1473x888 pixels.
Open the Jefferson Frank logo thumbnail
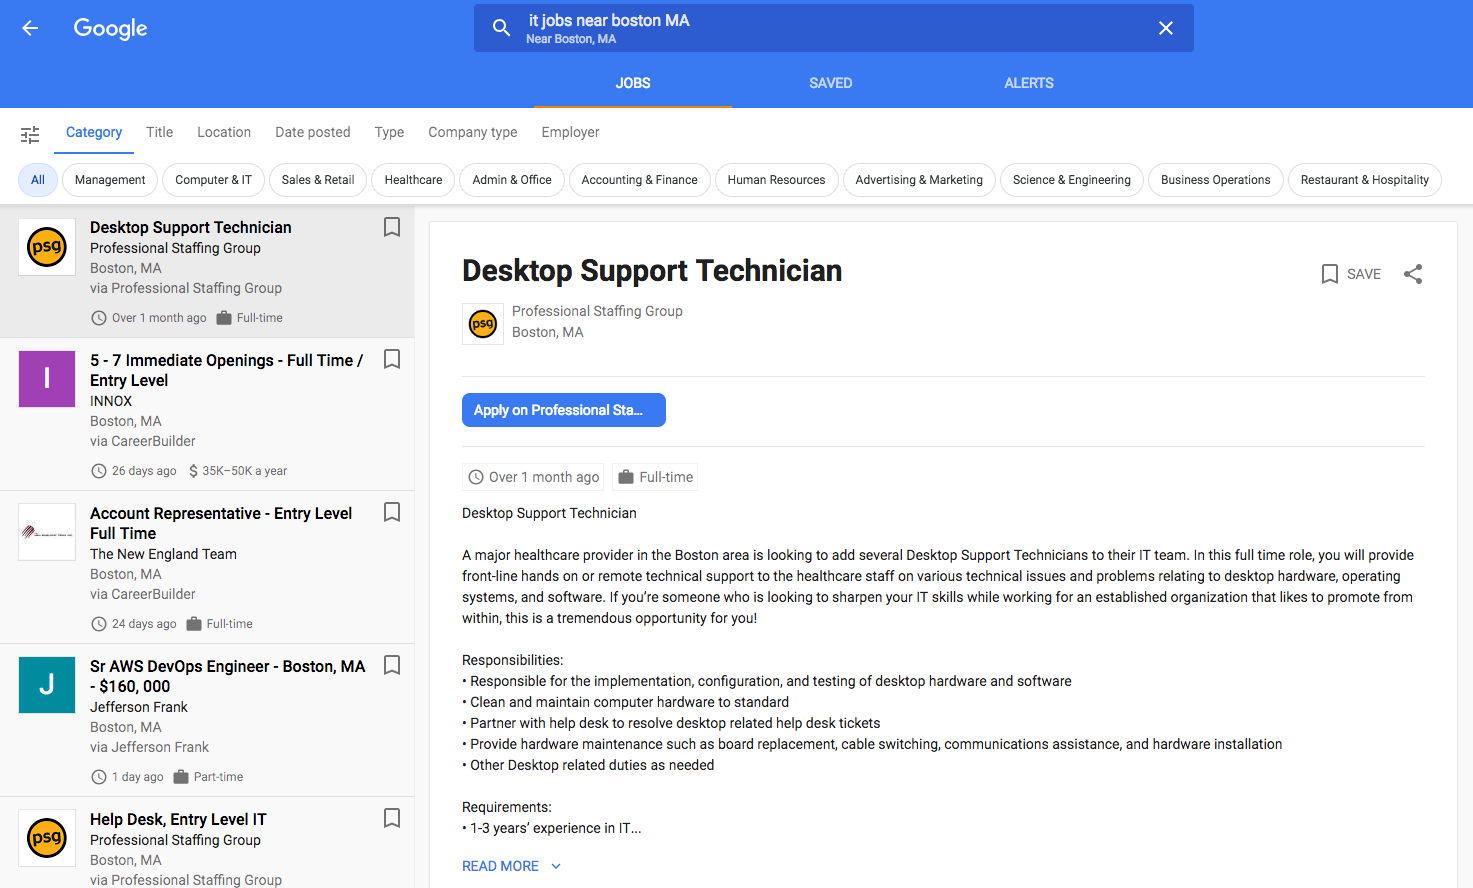point(47,685)
